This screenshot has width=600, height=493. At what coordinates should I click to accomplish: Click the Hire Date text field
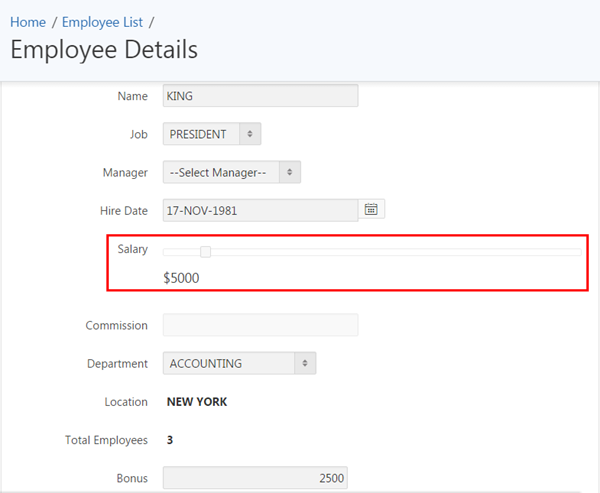[x=260, y=210]
